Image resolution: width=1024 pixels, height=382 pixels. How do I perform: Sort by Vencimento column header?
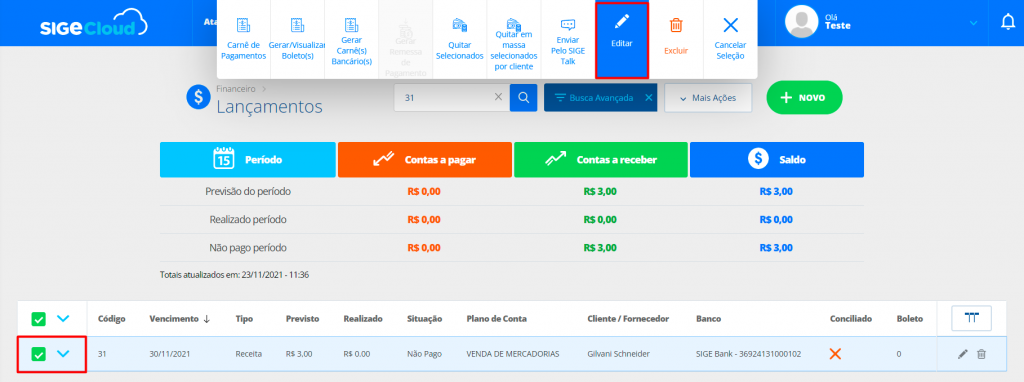[x=180, y=319]
